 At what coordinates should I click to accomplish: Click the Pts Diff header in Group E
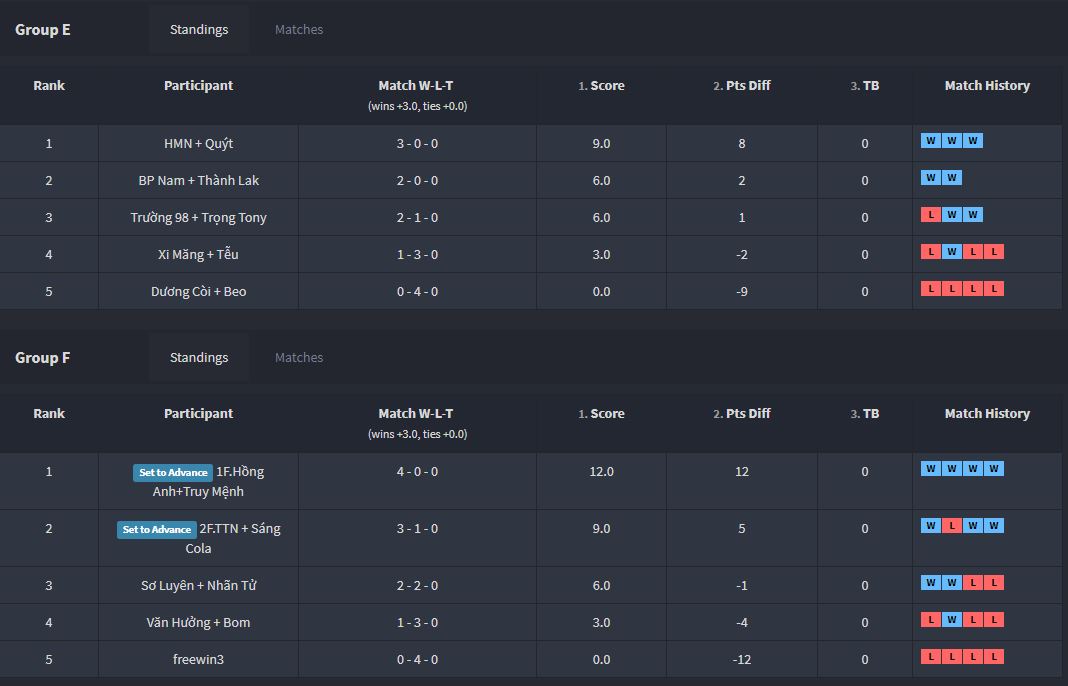click(x=742, y=85)
